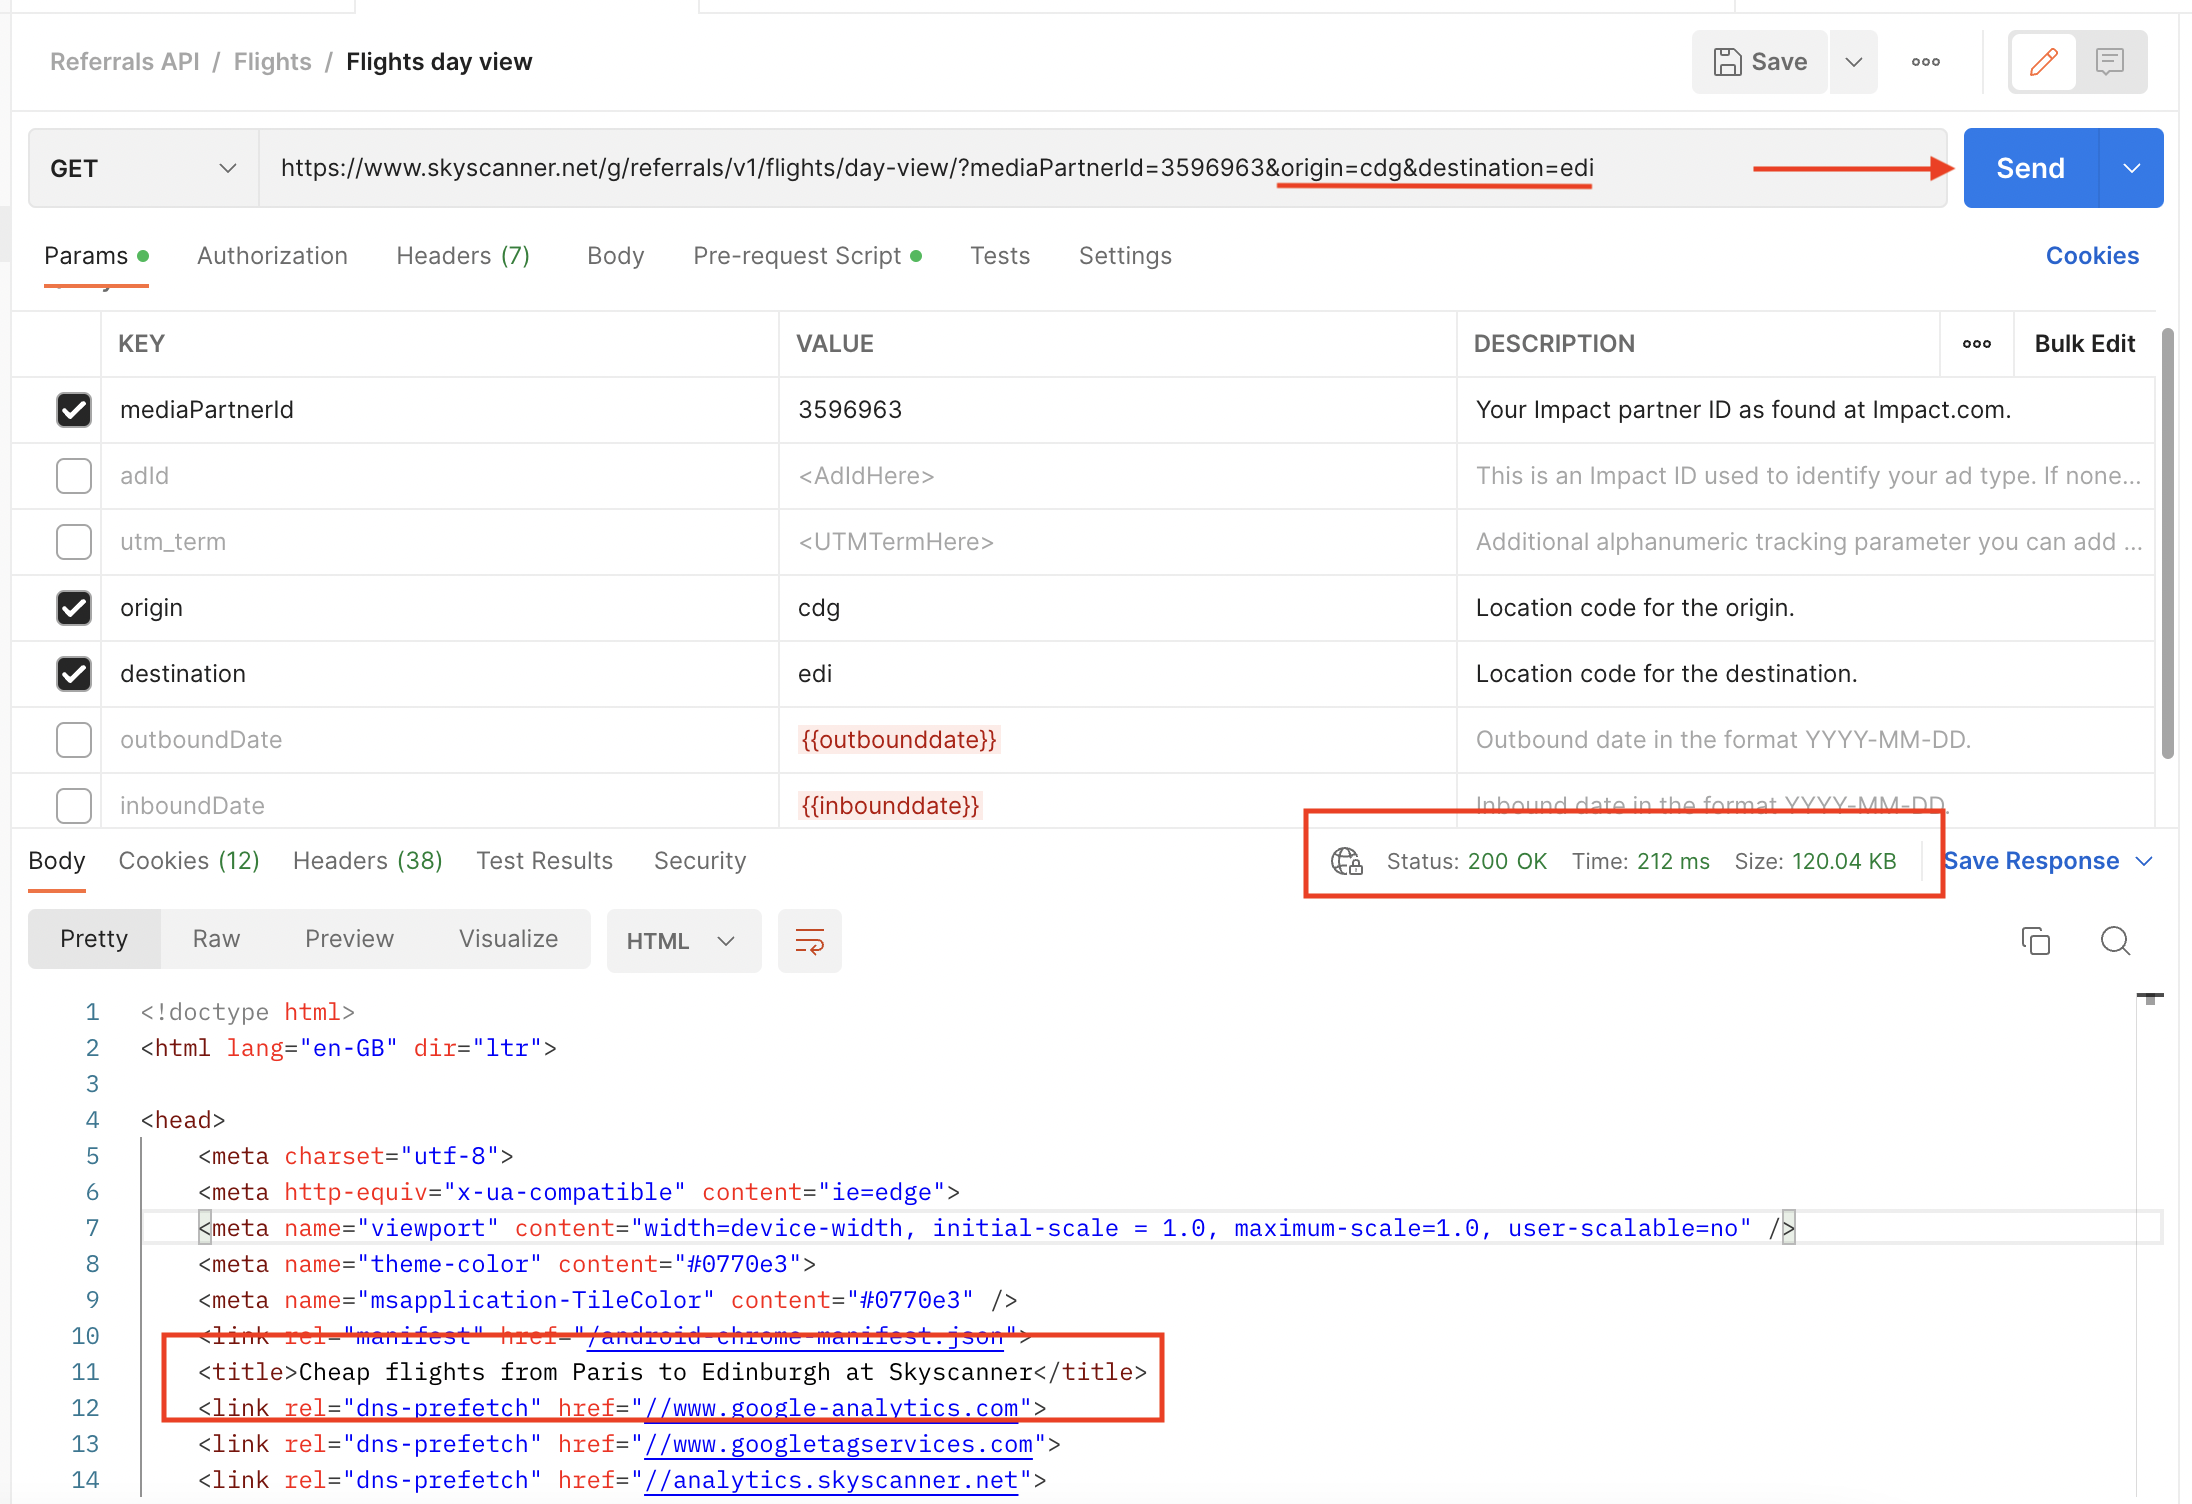Send the request
The image size is (2192, 1504).
[2030, 168]
